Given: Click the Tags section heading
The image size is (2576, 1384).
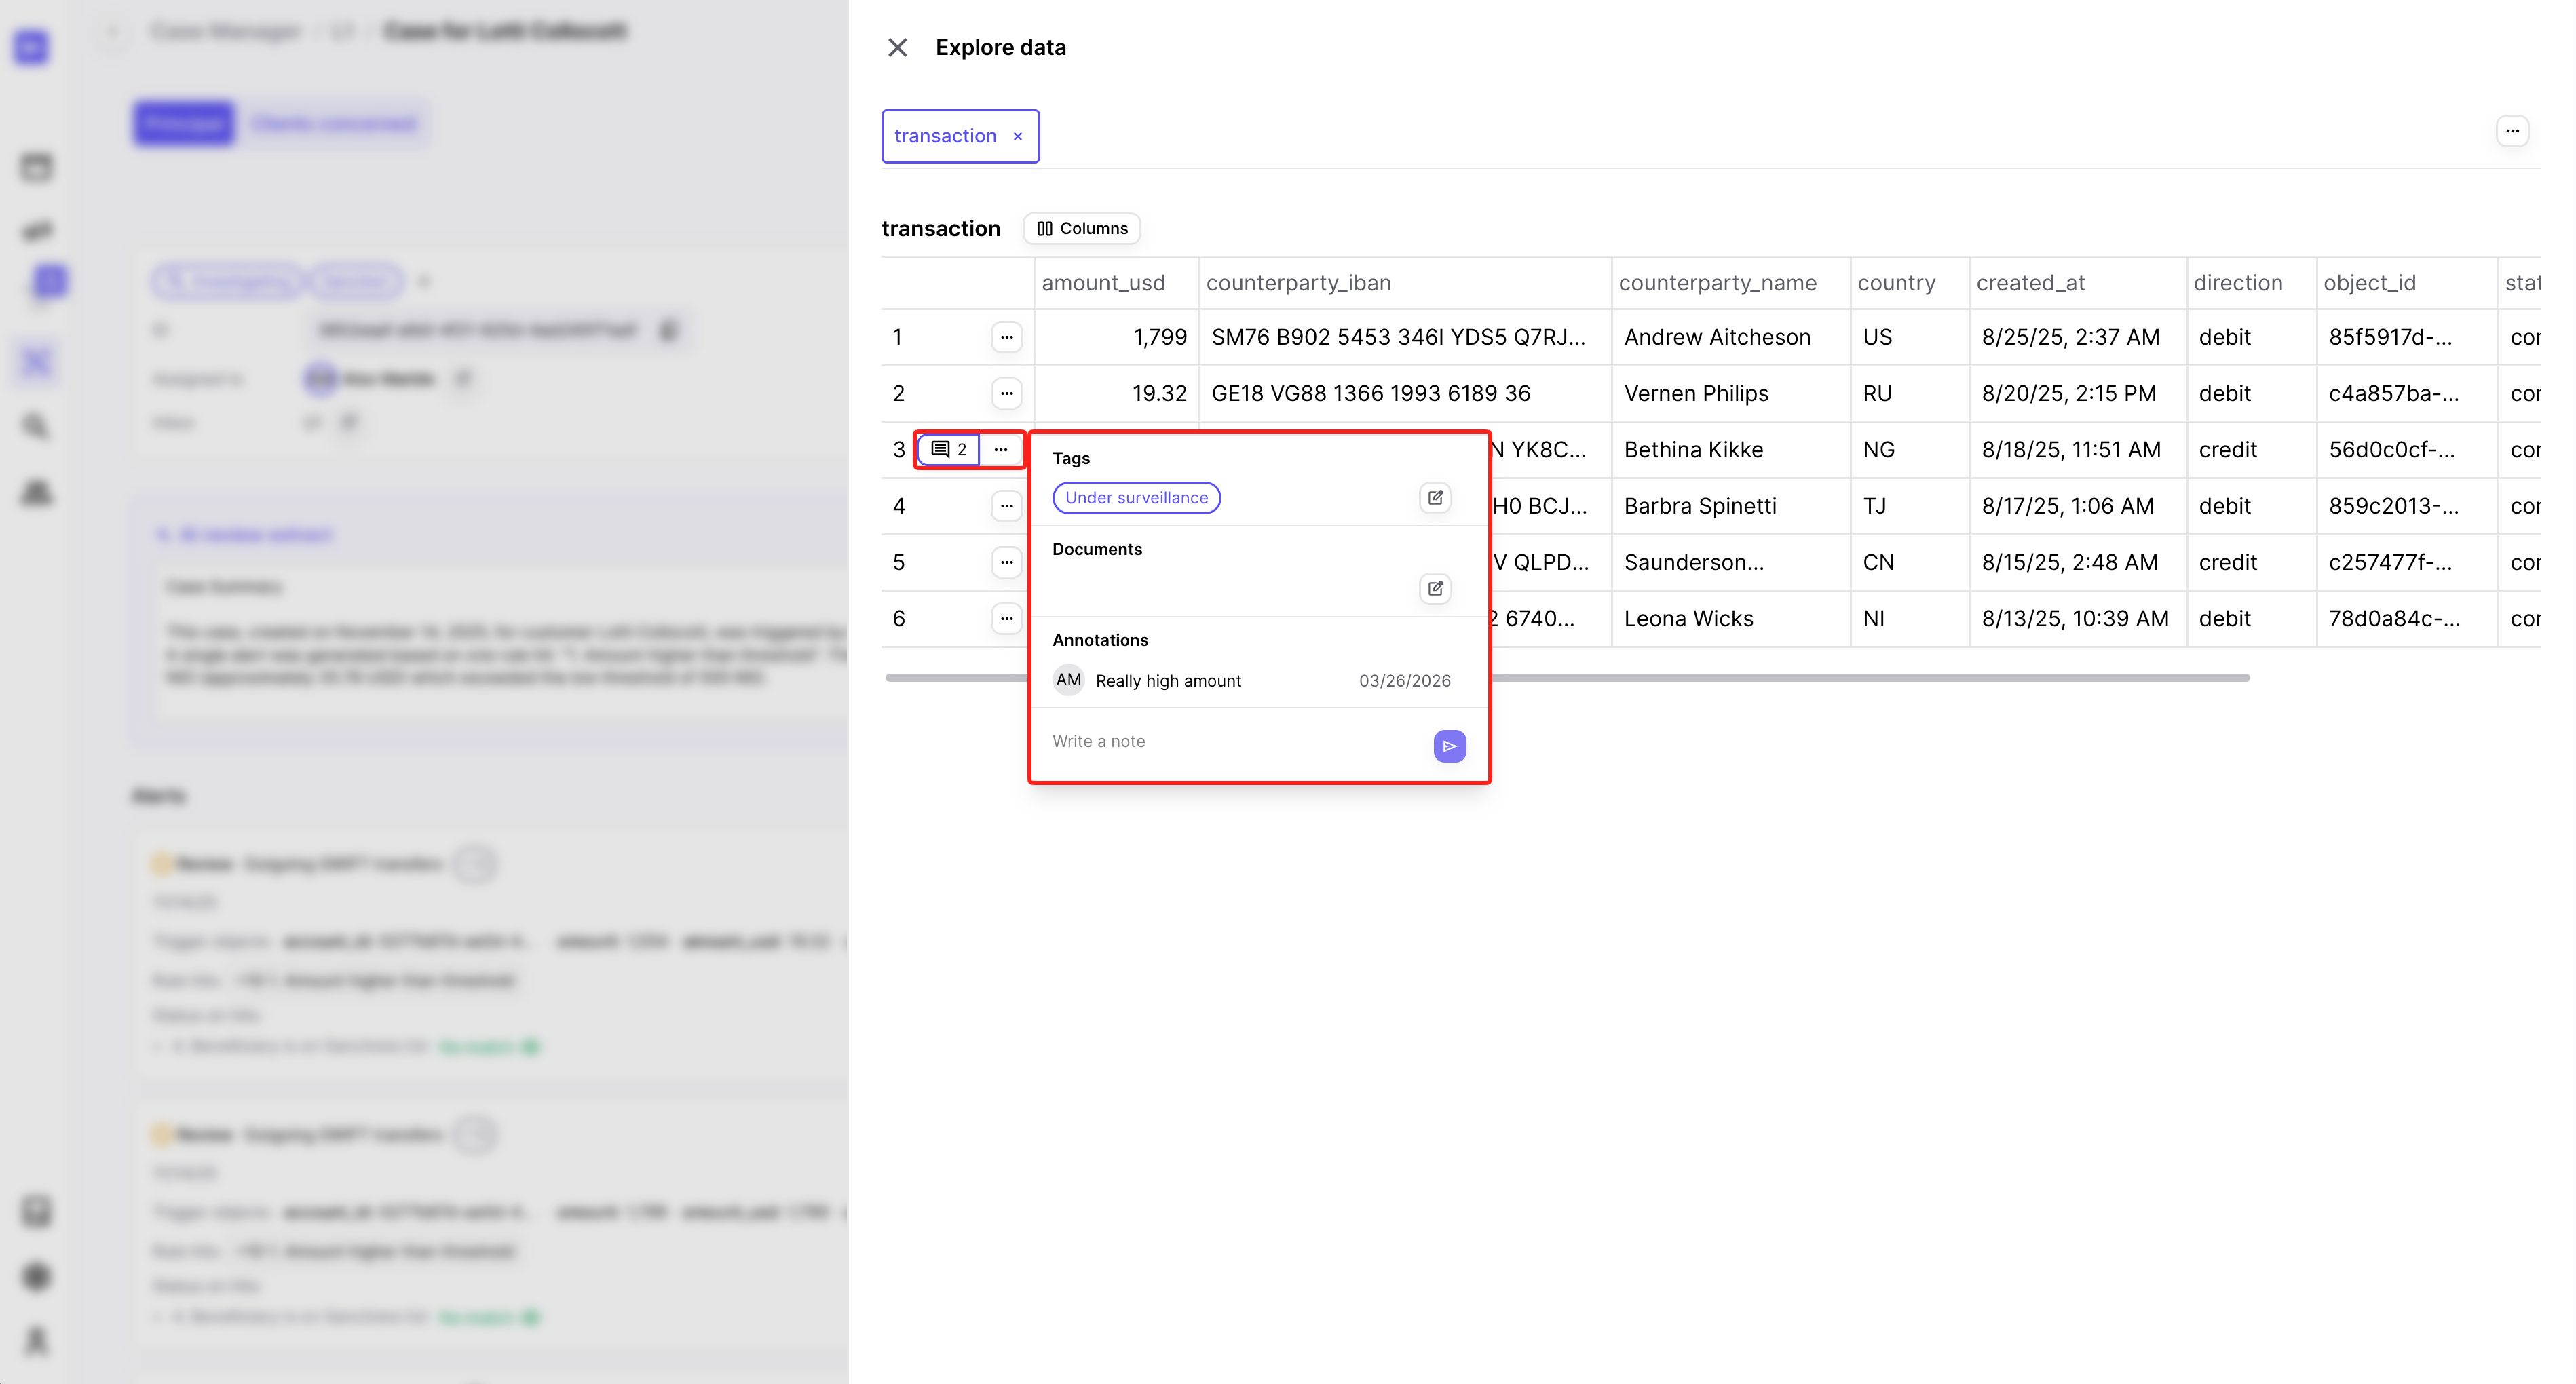Looking at the screenshot, I should 1070,458.
